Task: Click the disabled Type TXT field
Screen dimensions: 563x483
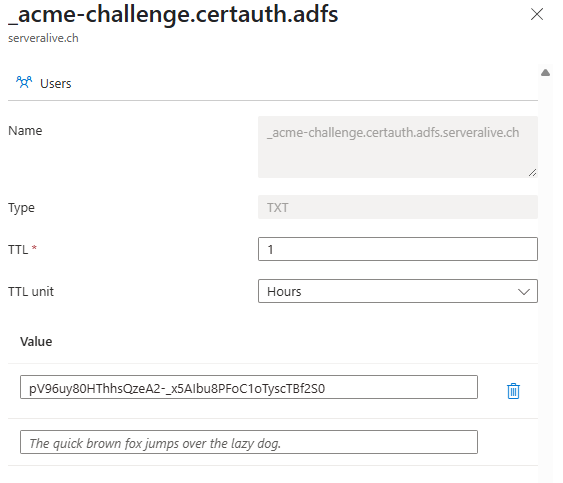Action: (x=397, y=207)
